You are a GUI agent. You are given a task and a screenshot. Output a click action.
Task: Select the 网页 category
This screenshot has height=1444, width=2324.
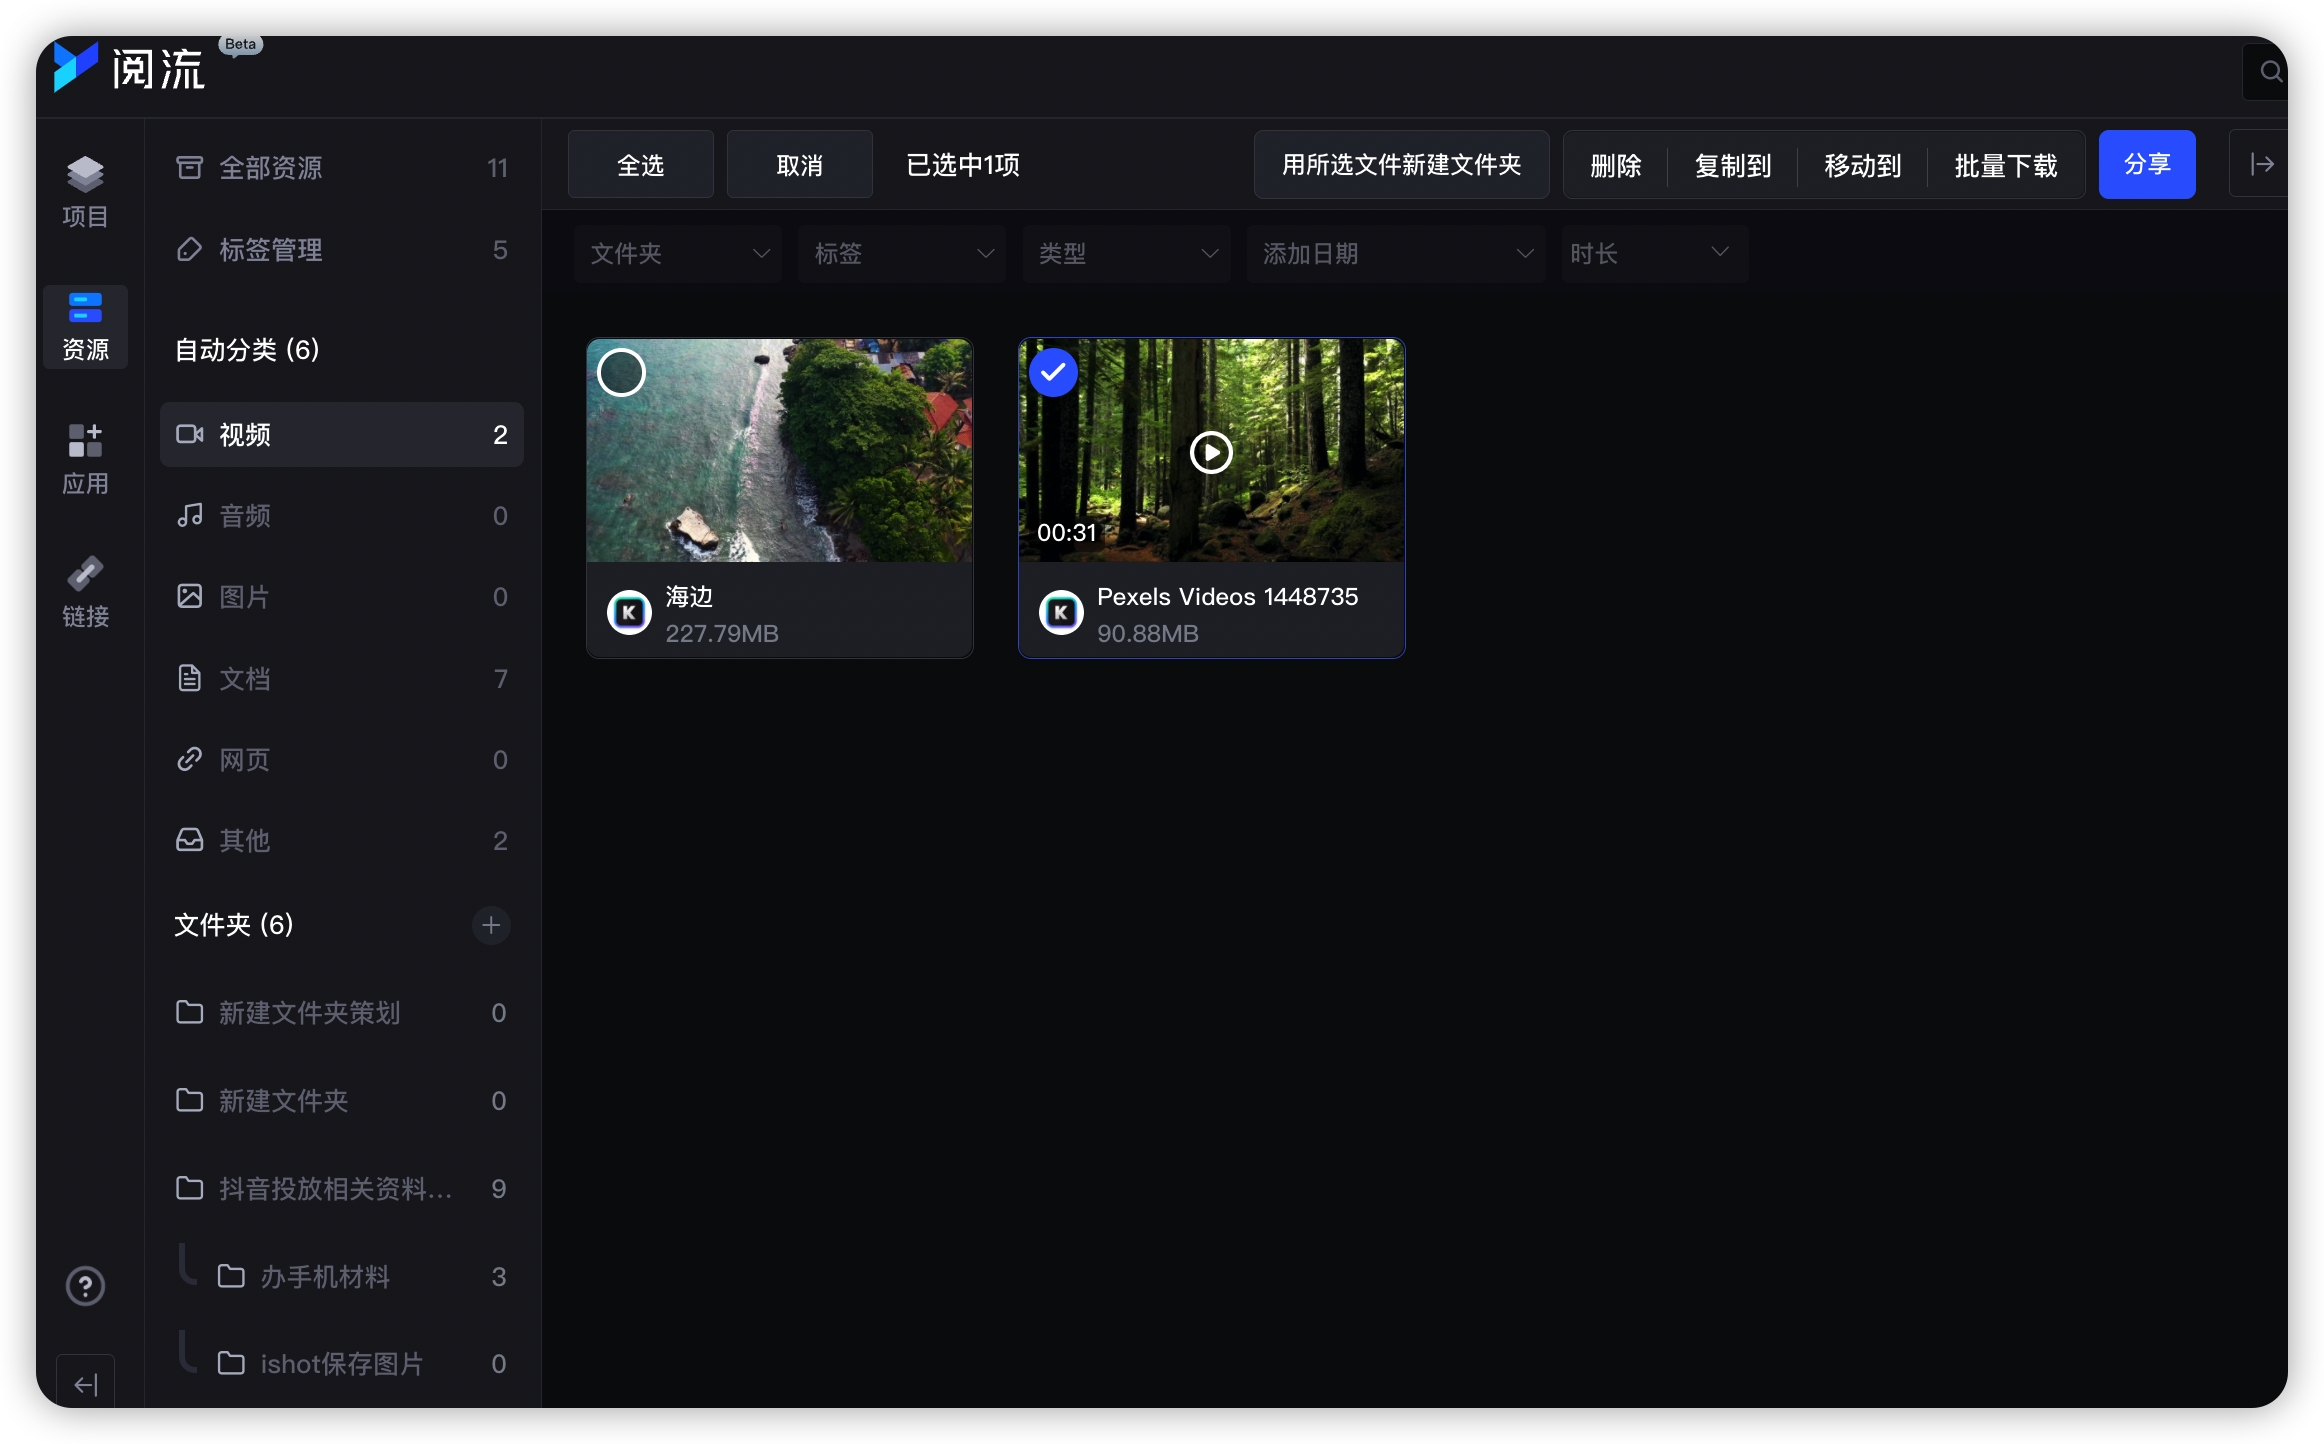tap(342, 760)
